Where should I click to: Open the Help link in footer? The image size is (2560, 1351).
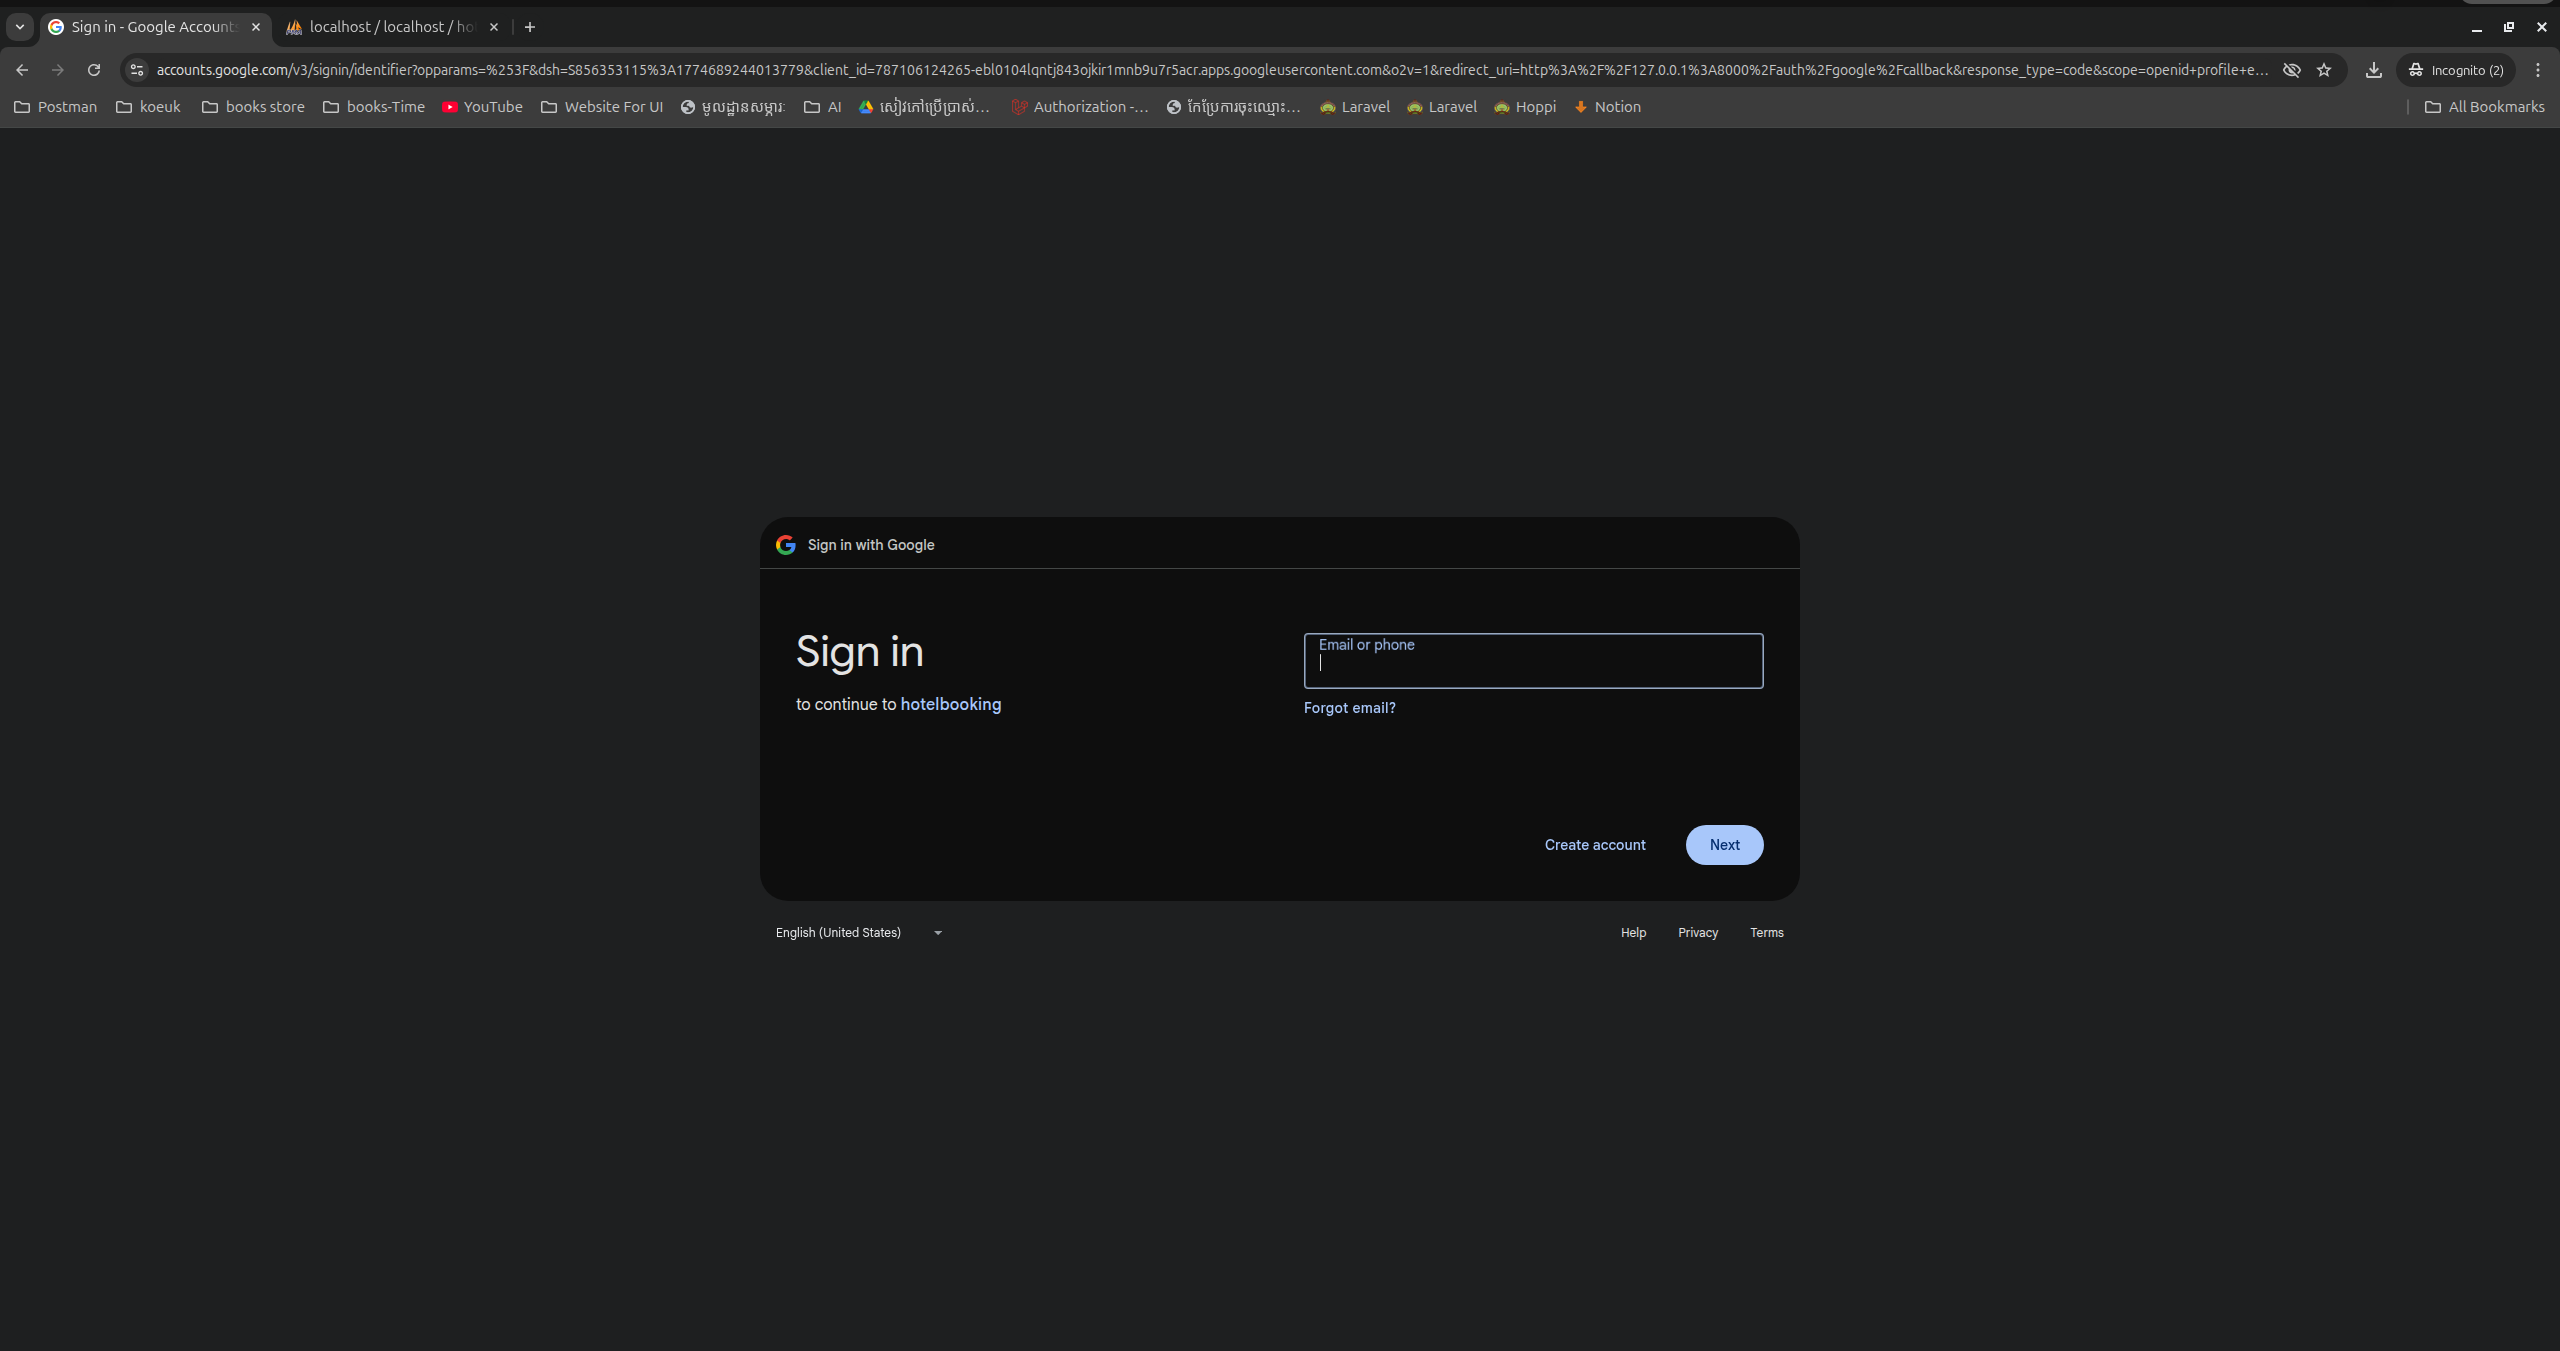1634,933
